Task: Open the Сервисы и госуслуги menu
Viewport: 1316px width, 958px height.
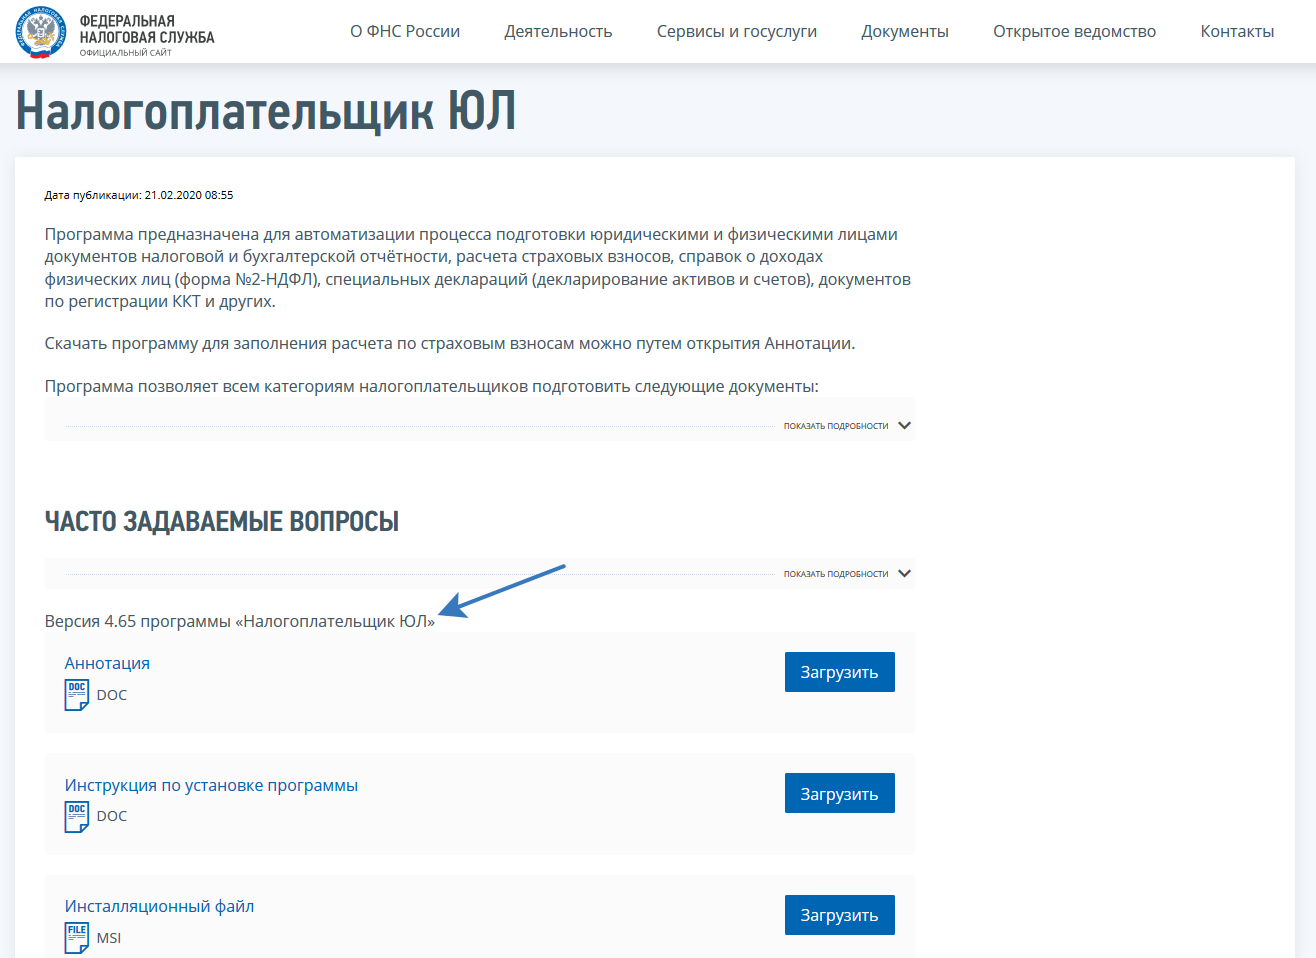Action: pyautogui.click(x=737, y=31)
